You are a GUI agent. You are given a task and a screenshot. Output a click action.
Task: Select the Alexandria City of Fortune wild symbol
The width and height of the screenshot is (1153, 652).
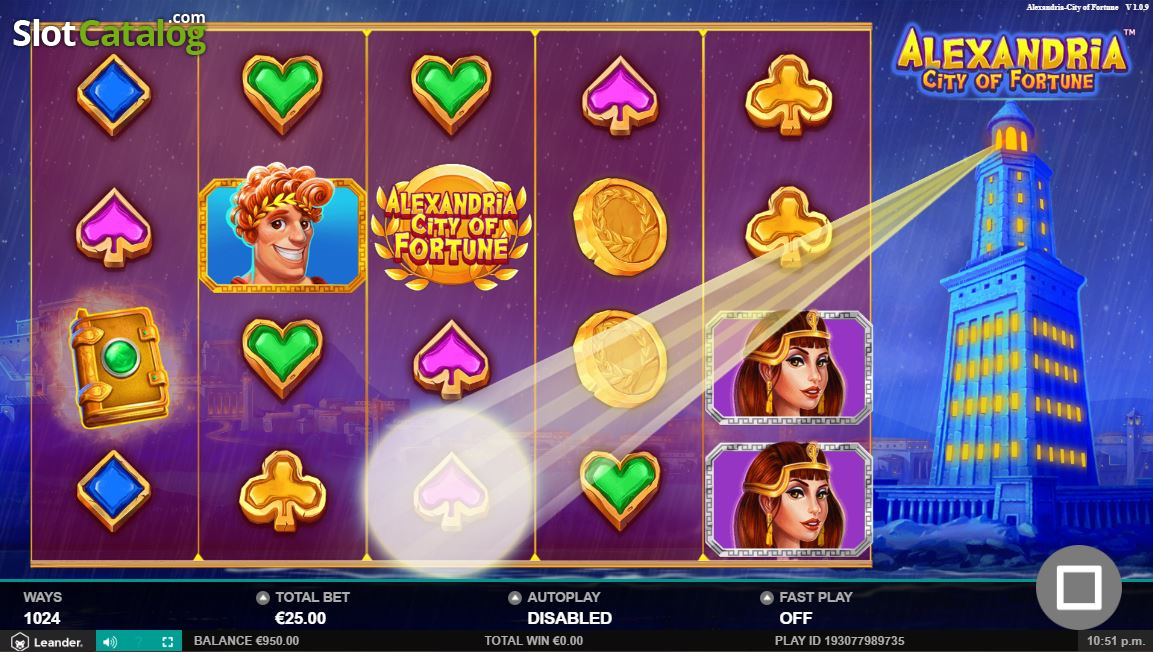pyautogui.click(x=451, y=226)
